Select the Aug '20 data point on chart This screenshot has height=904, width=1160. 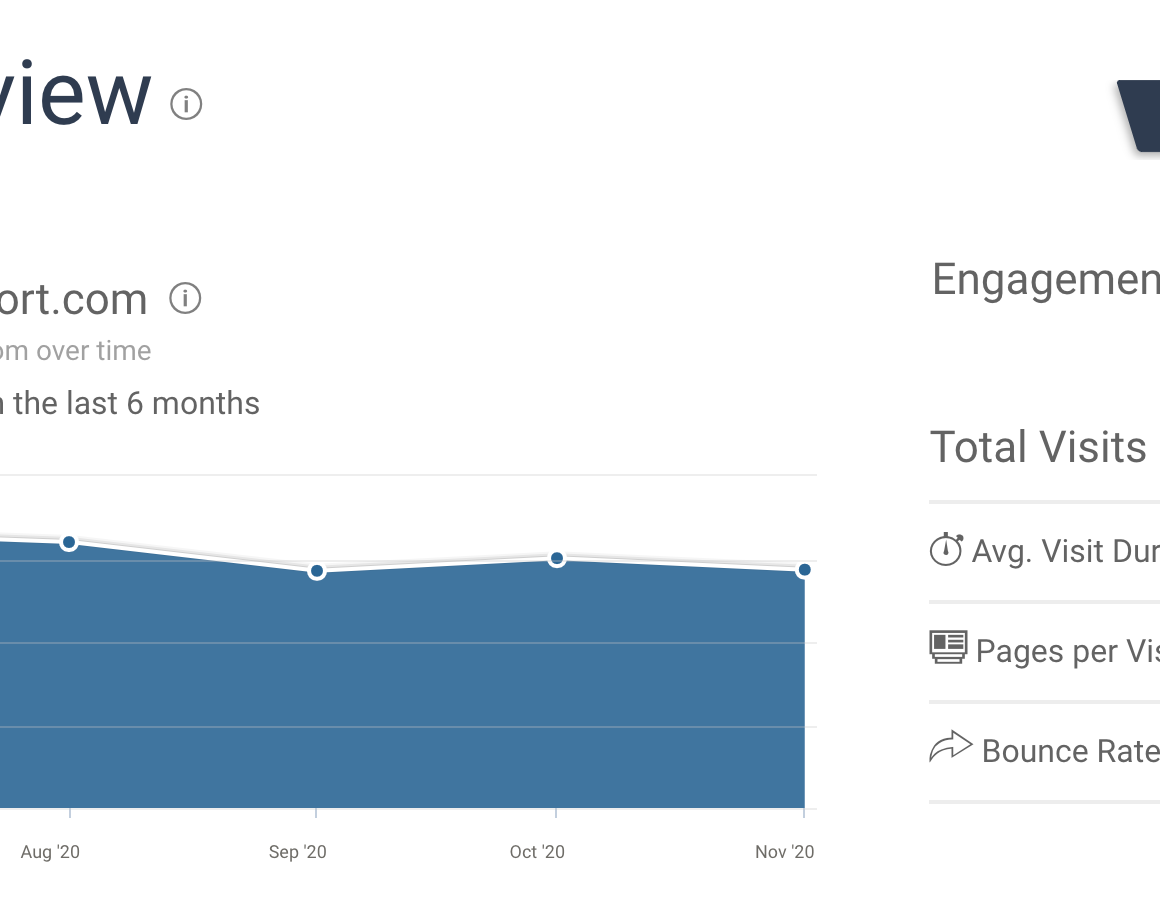tap(69, 542)
